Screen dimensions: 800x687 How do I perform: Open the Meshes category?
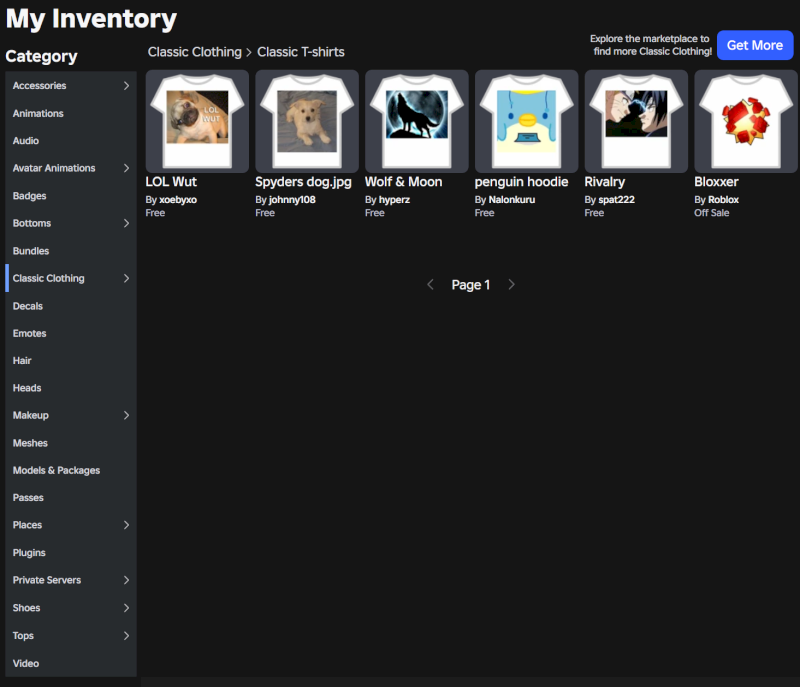(30, 443)
